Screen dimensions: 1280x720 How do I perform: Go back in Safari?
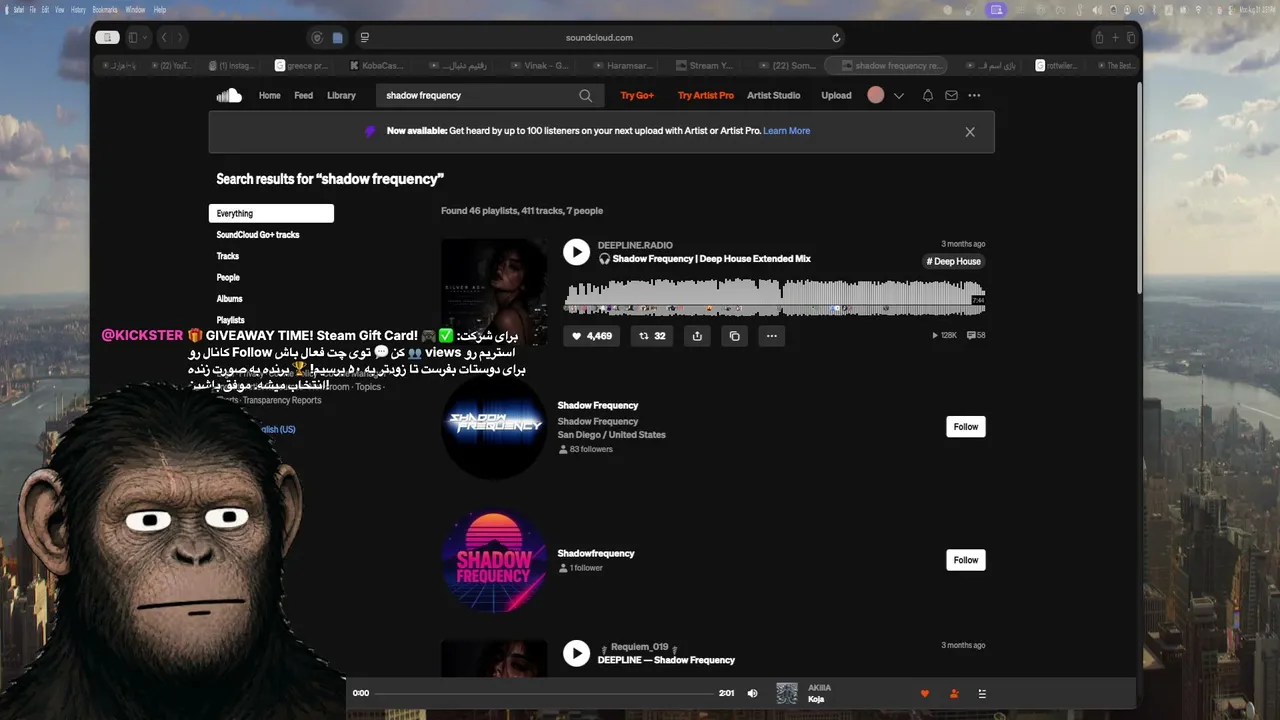[x=164, y=38]
